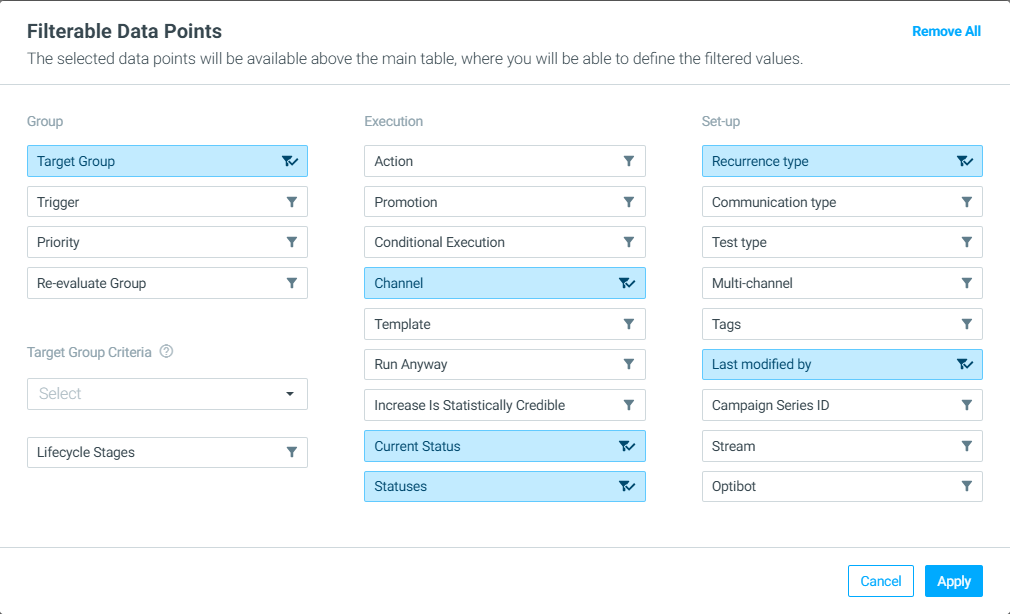Click the filter icon on Communication type
The width and height of the screenshot is (1010, 614).
967,202
